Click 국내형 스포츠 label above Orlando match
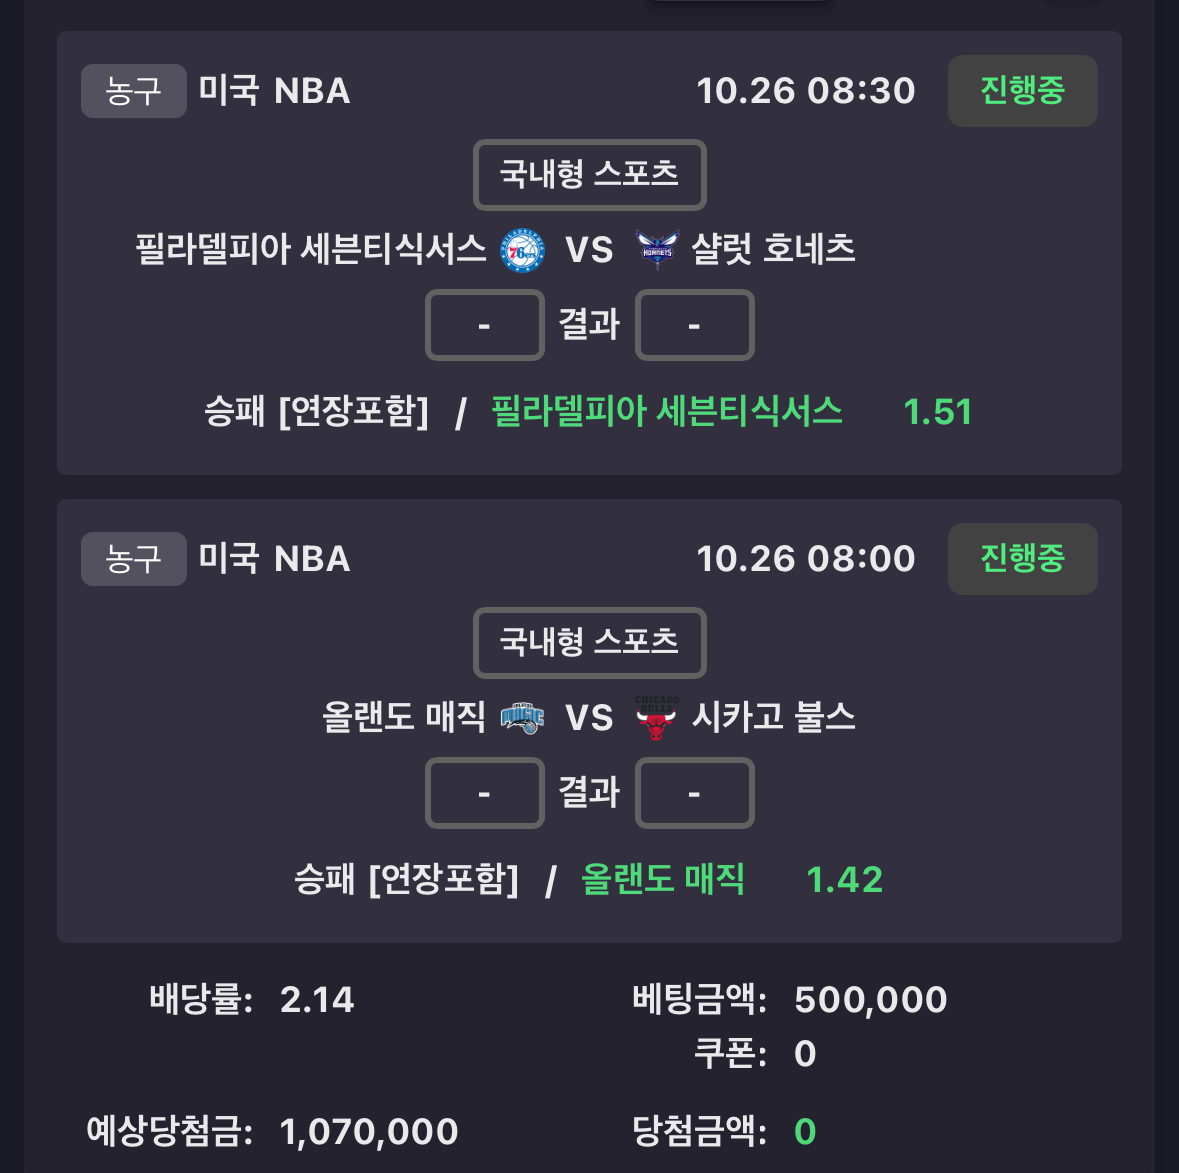 pyautogui.click(x=589, y=643)
